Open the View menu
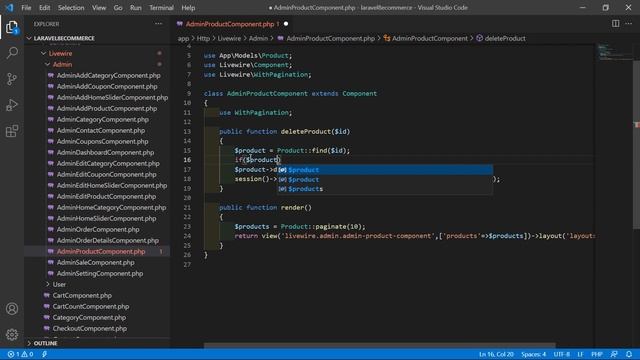640x360 pixels. (99, 8)
